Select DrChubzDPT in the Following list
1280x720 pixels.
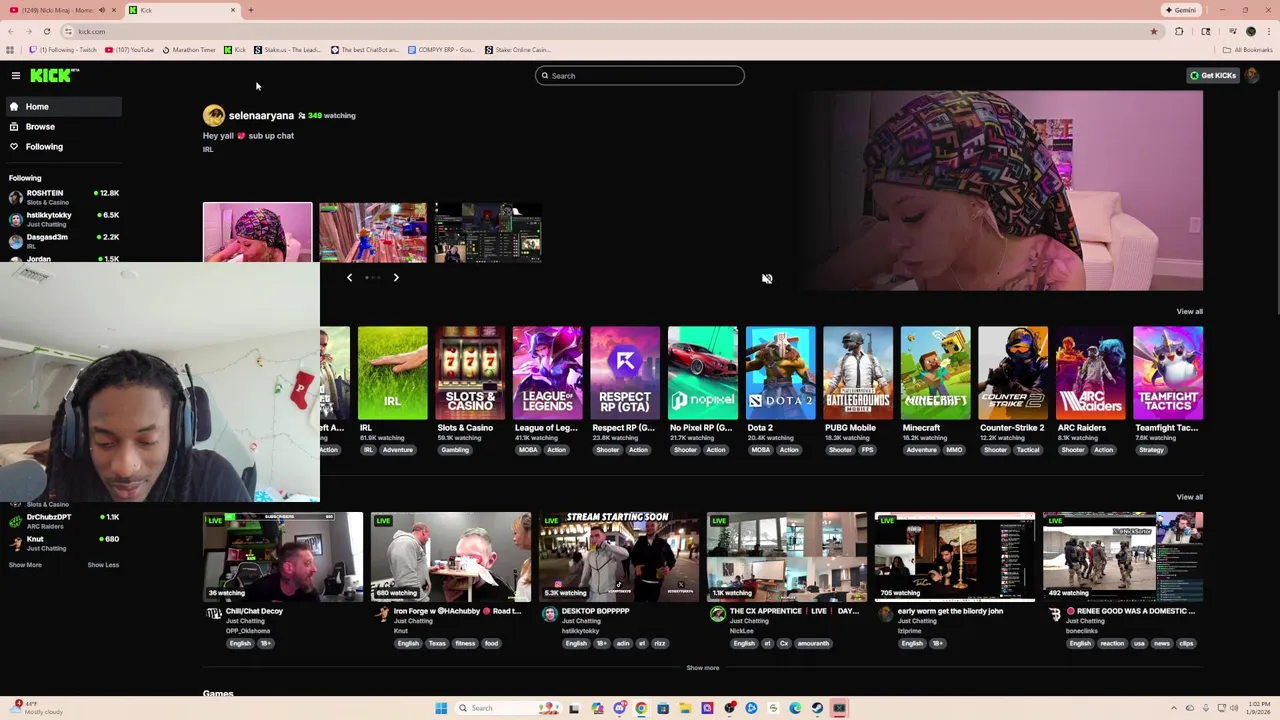(x=63, y=521)
